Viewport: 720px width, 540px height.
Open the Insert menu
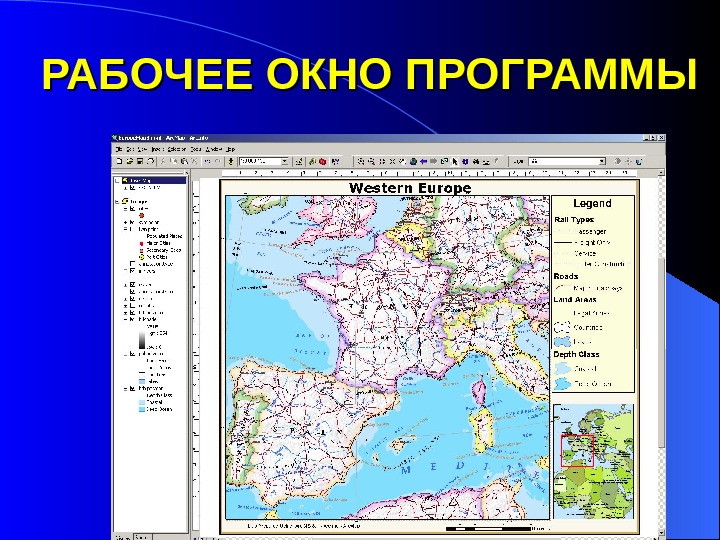[157, 149]
